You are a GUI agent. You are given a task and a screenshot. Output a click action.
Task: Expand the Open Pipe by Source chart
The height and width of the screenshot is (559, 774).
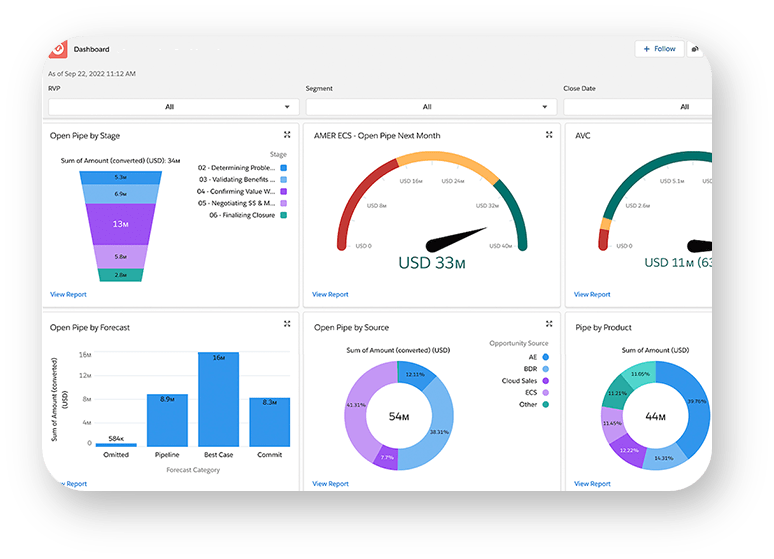[549, 324]
